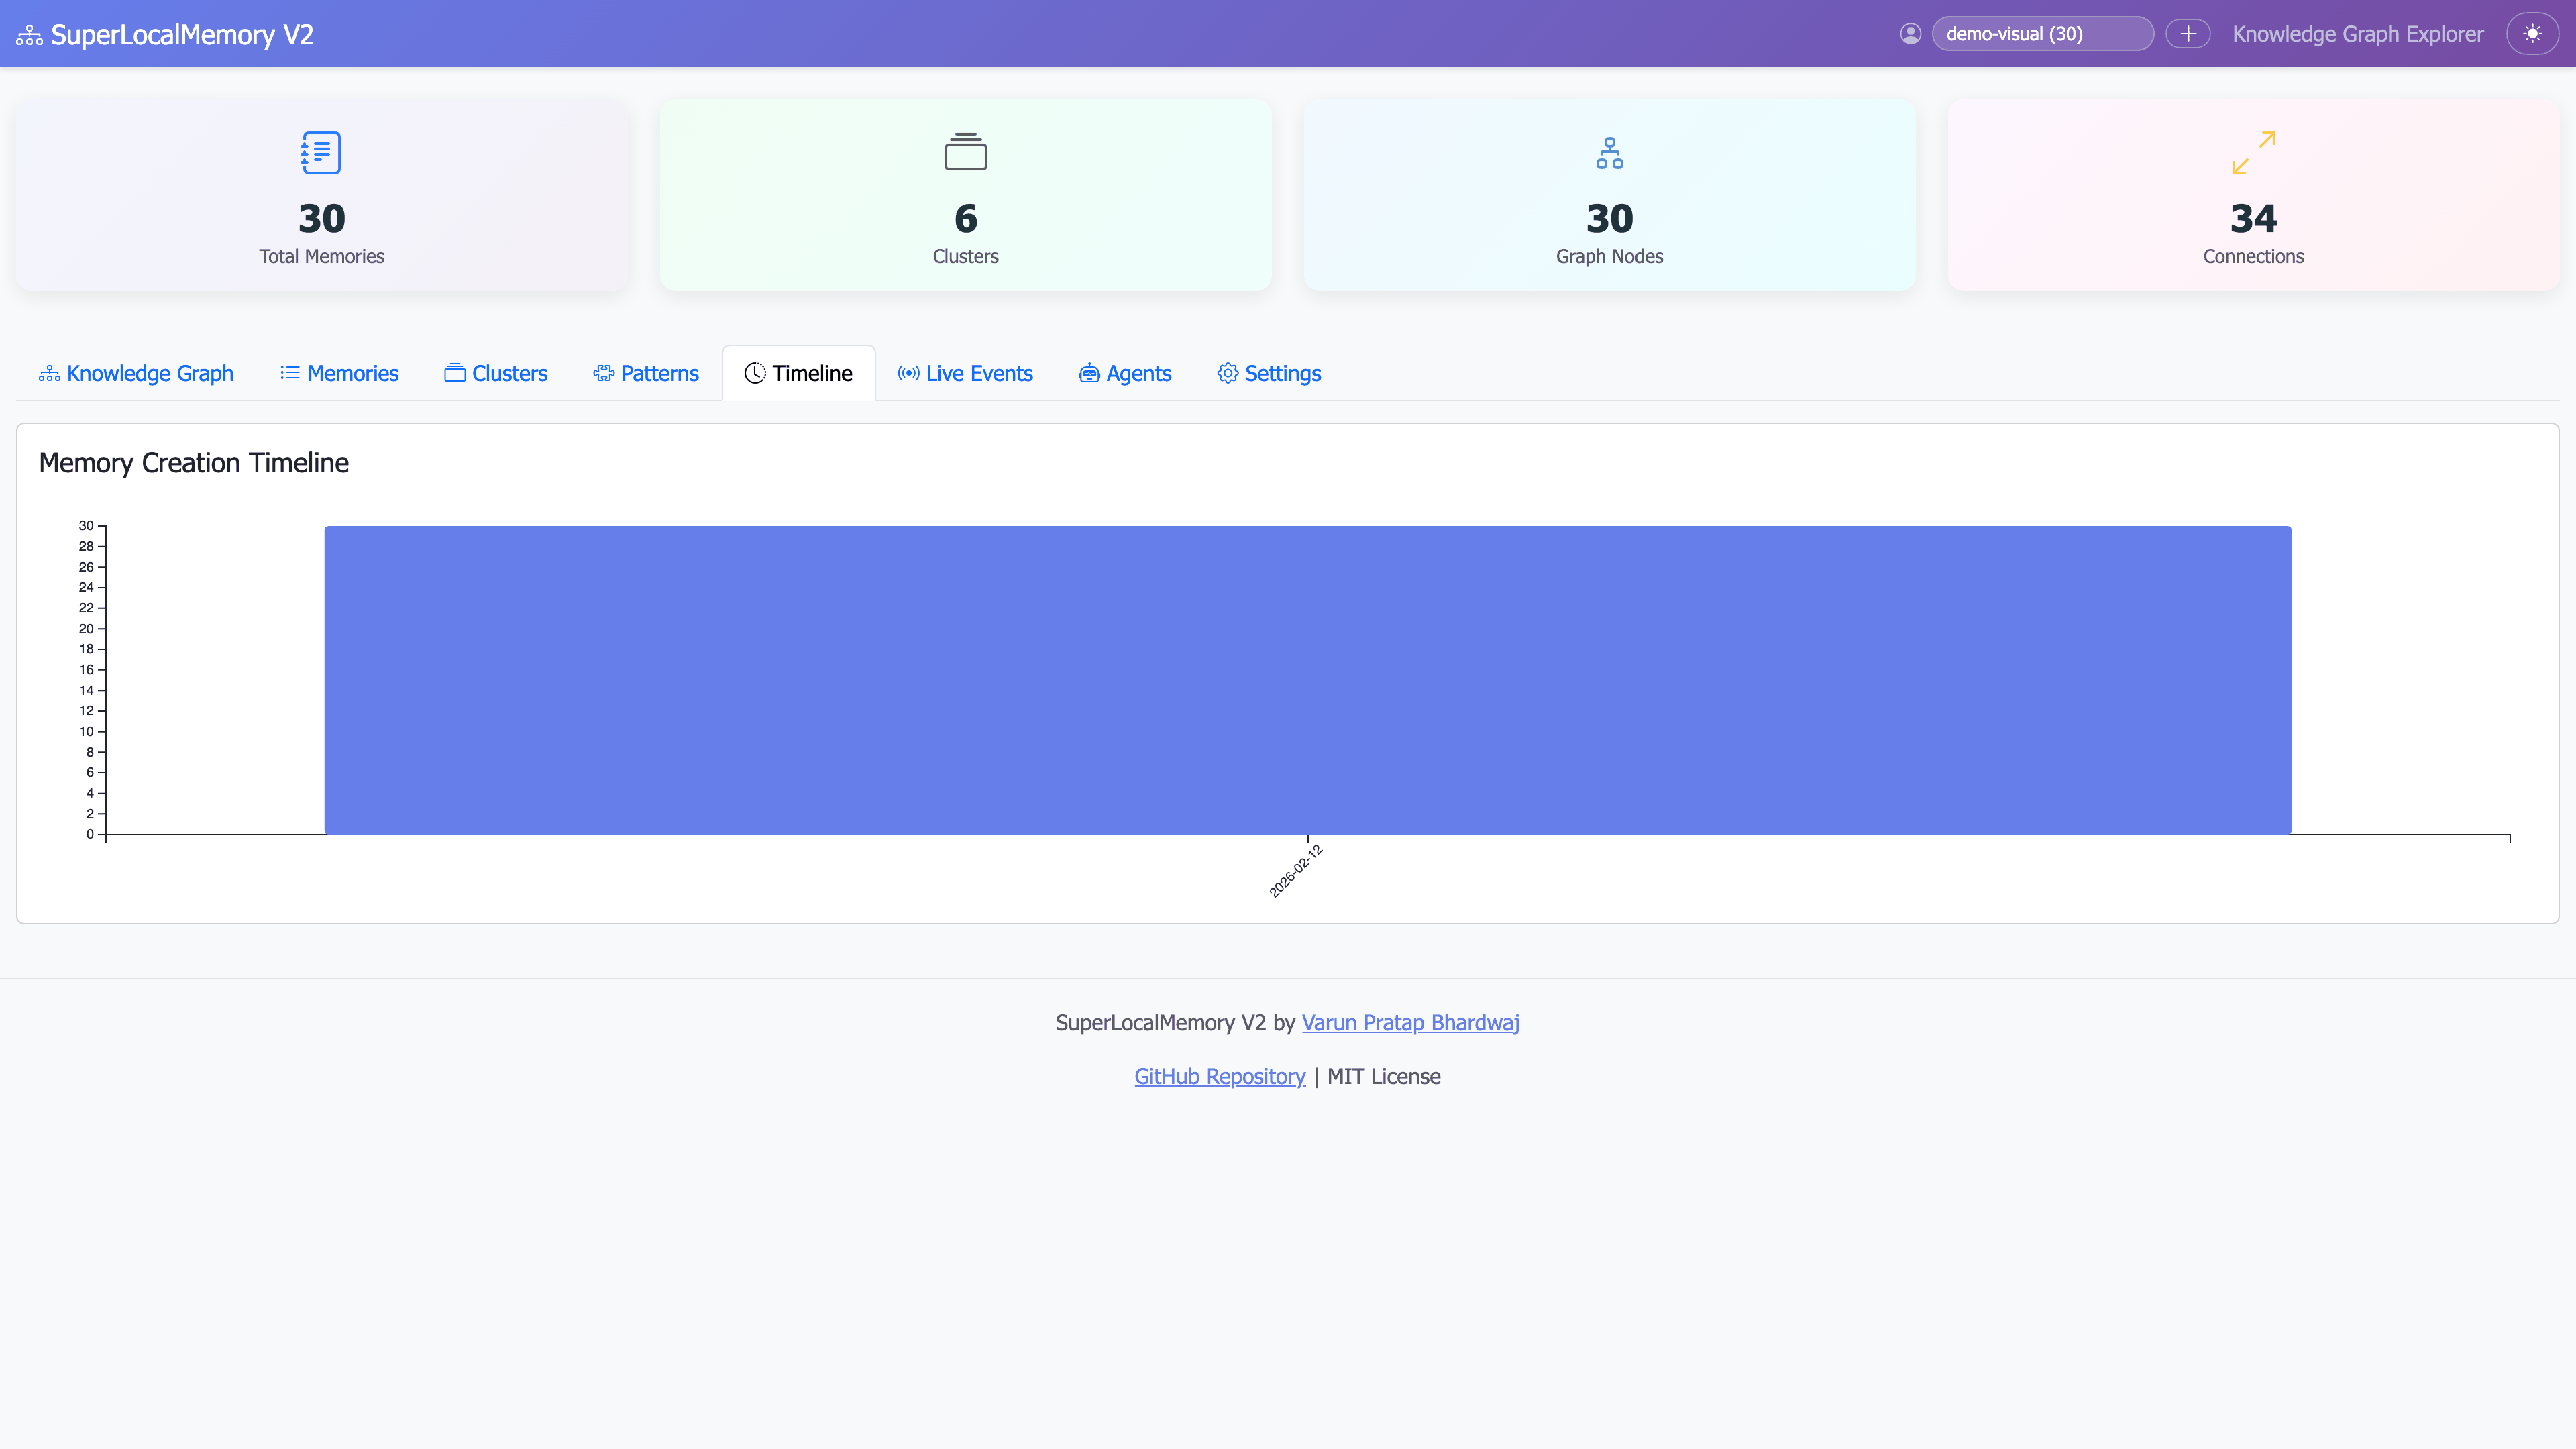Image resolution: width=2576 pixels, height=1449 pixels.
Task: Click the user profile avatar icon
Action: [1910, 34]
